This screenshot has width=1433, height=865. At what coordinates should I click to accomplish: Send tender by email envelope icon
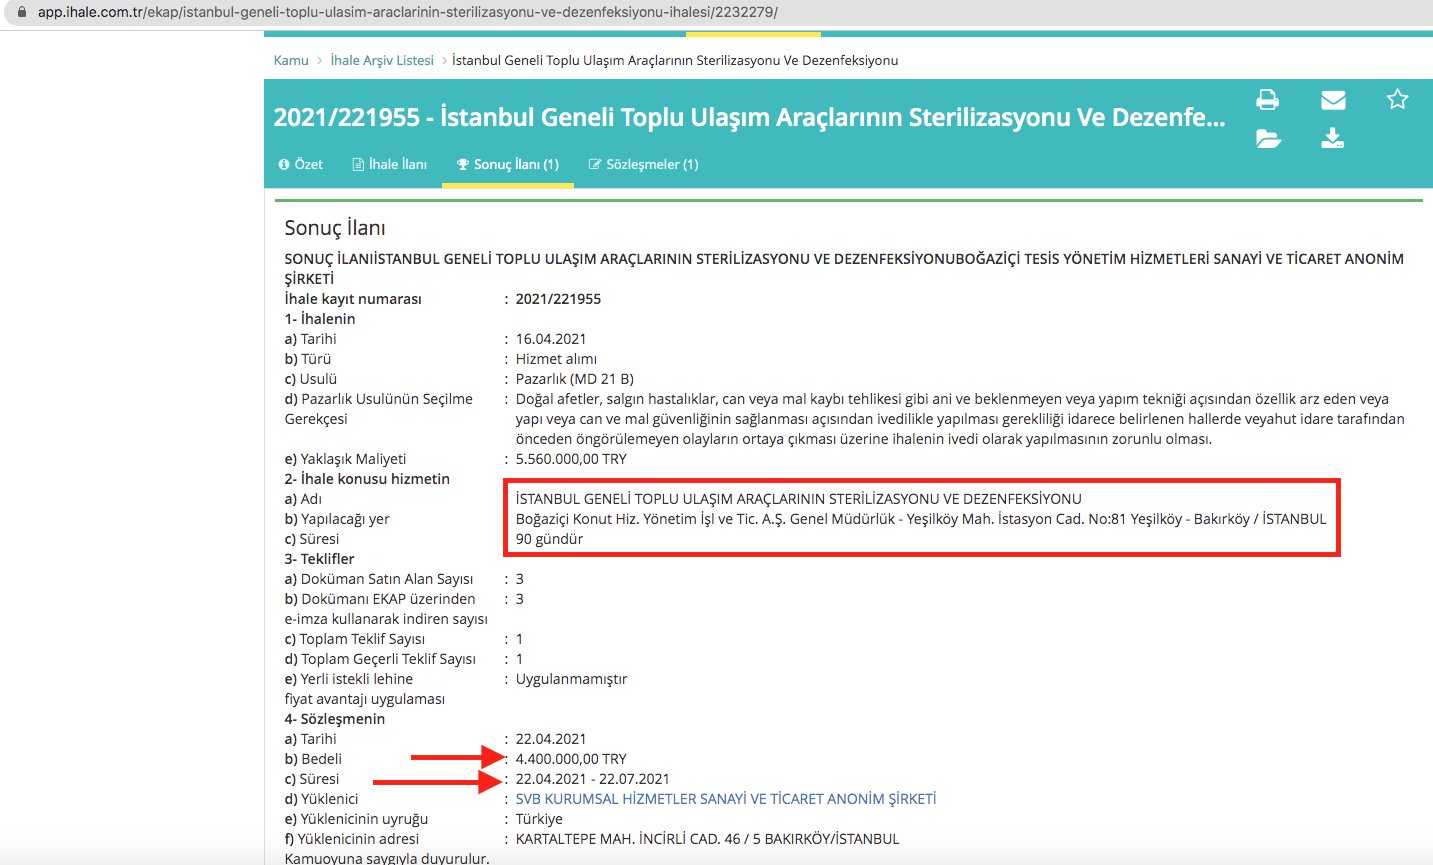coord(1333,99)
